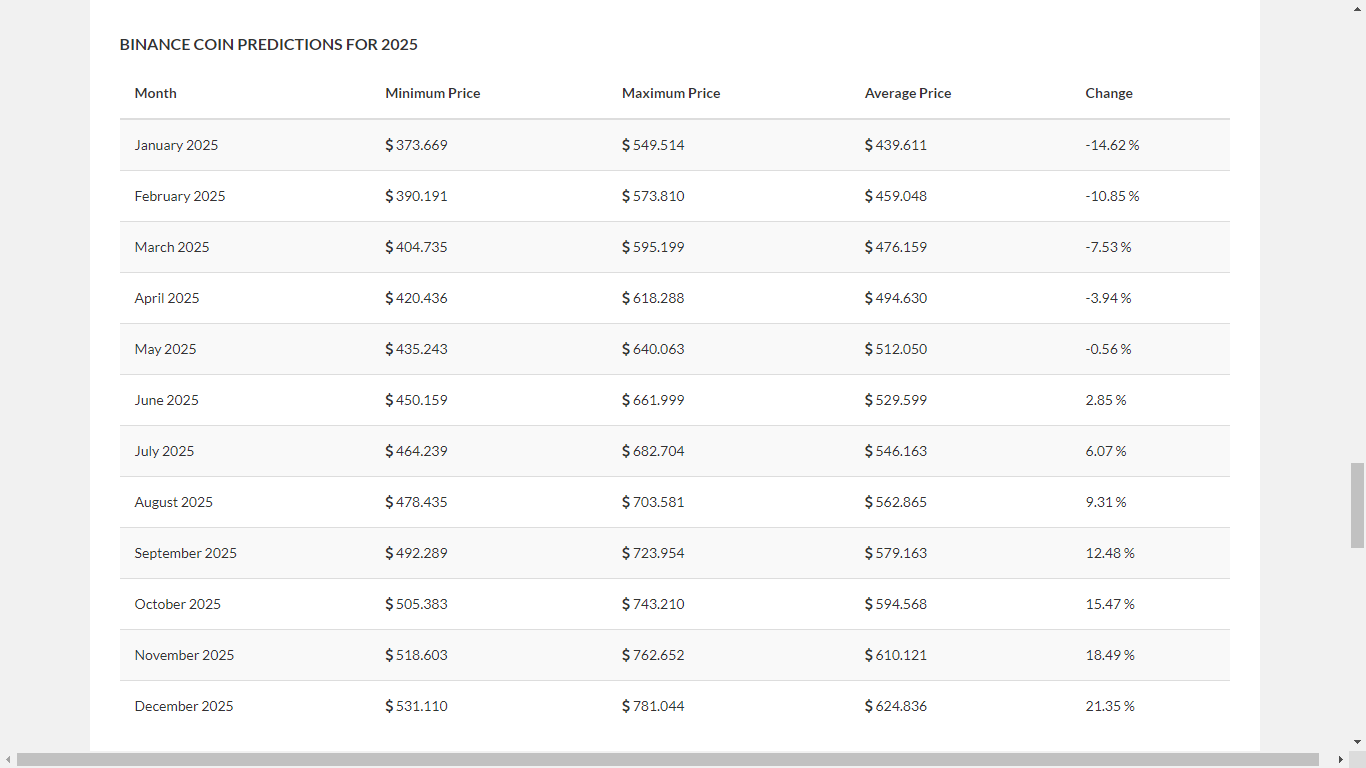Click the Average Price column header

pos(907,93)
